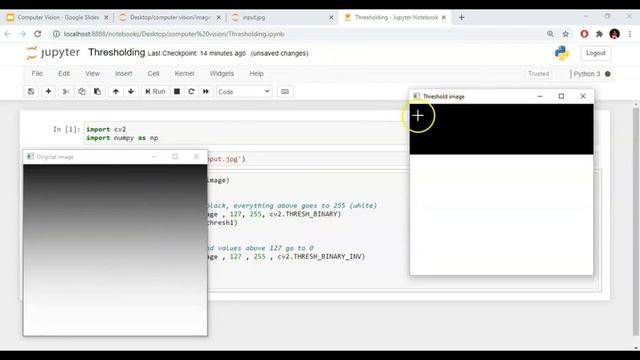Minimize the Threshold image window
Screen dimensions: 640x360
click(540, 96)
